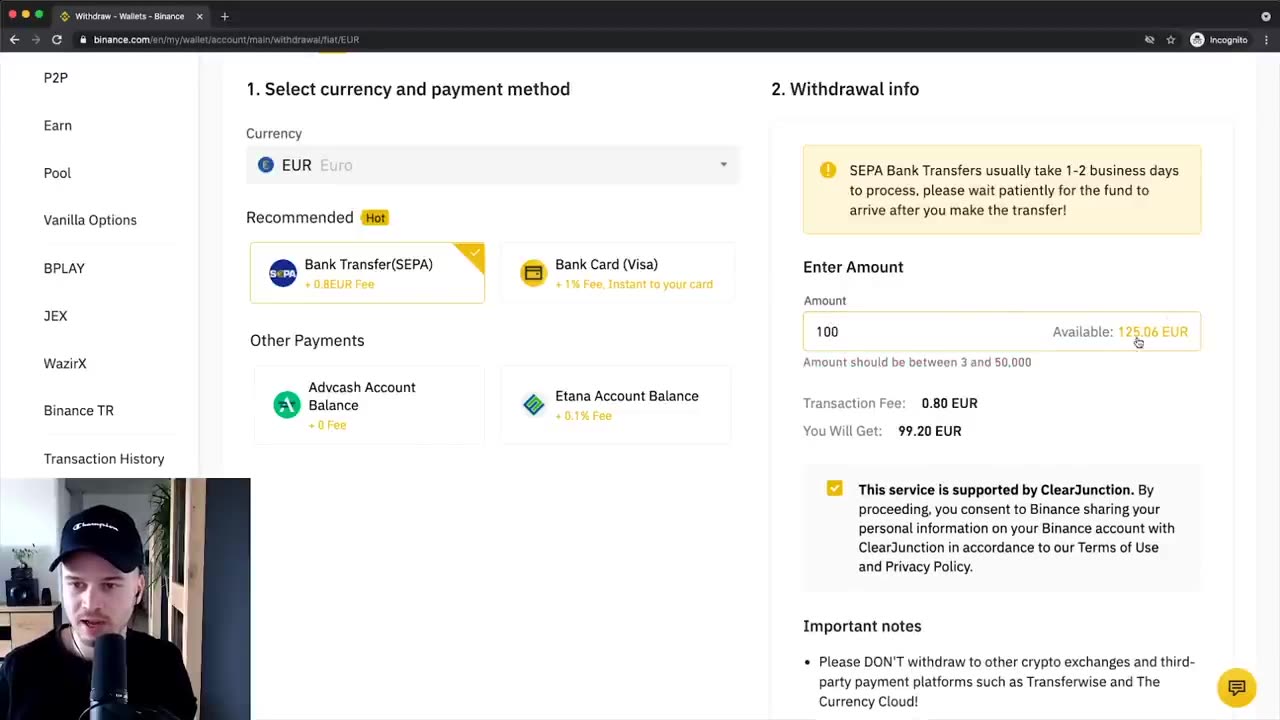Click the 'Other Payments' label
The image size is (1280, 720).
coord(307,340)
